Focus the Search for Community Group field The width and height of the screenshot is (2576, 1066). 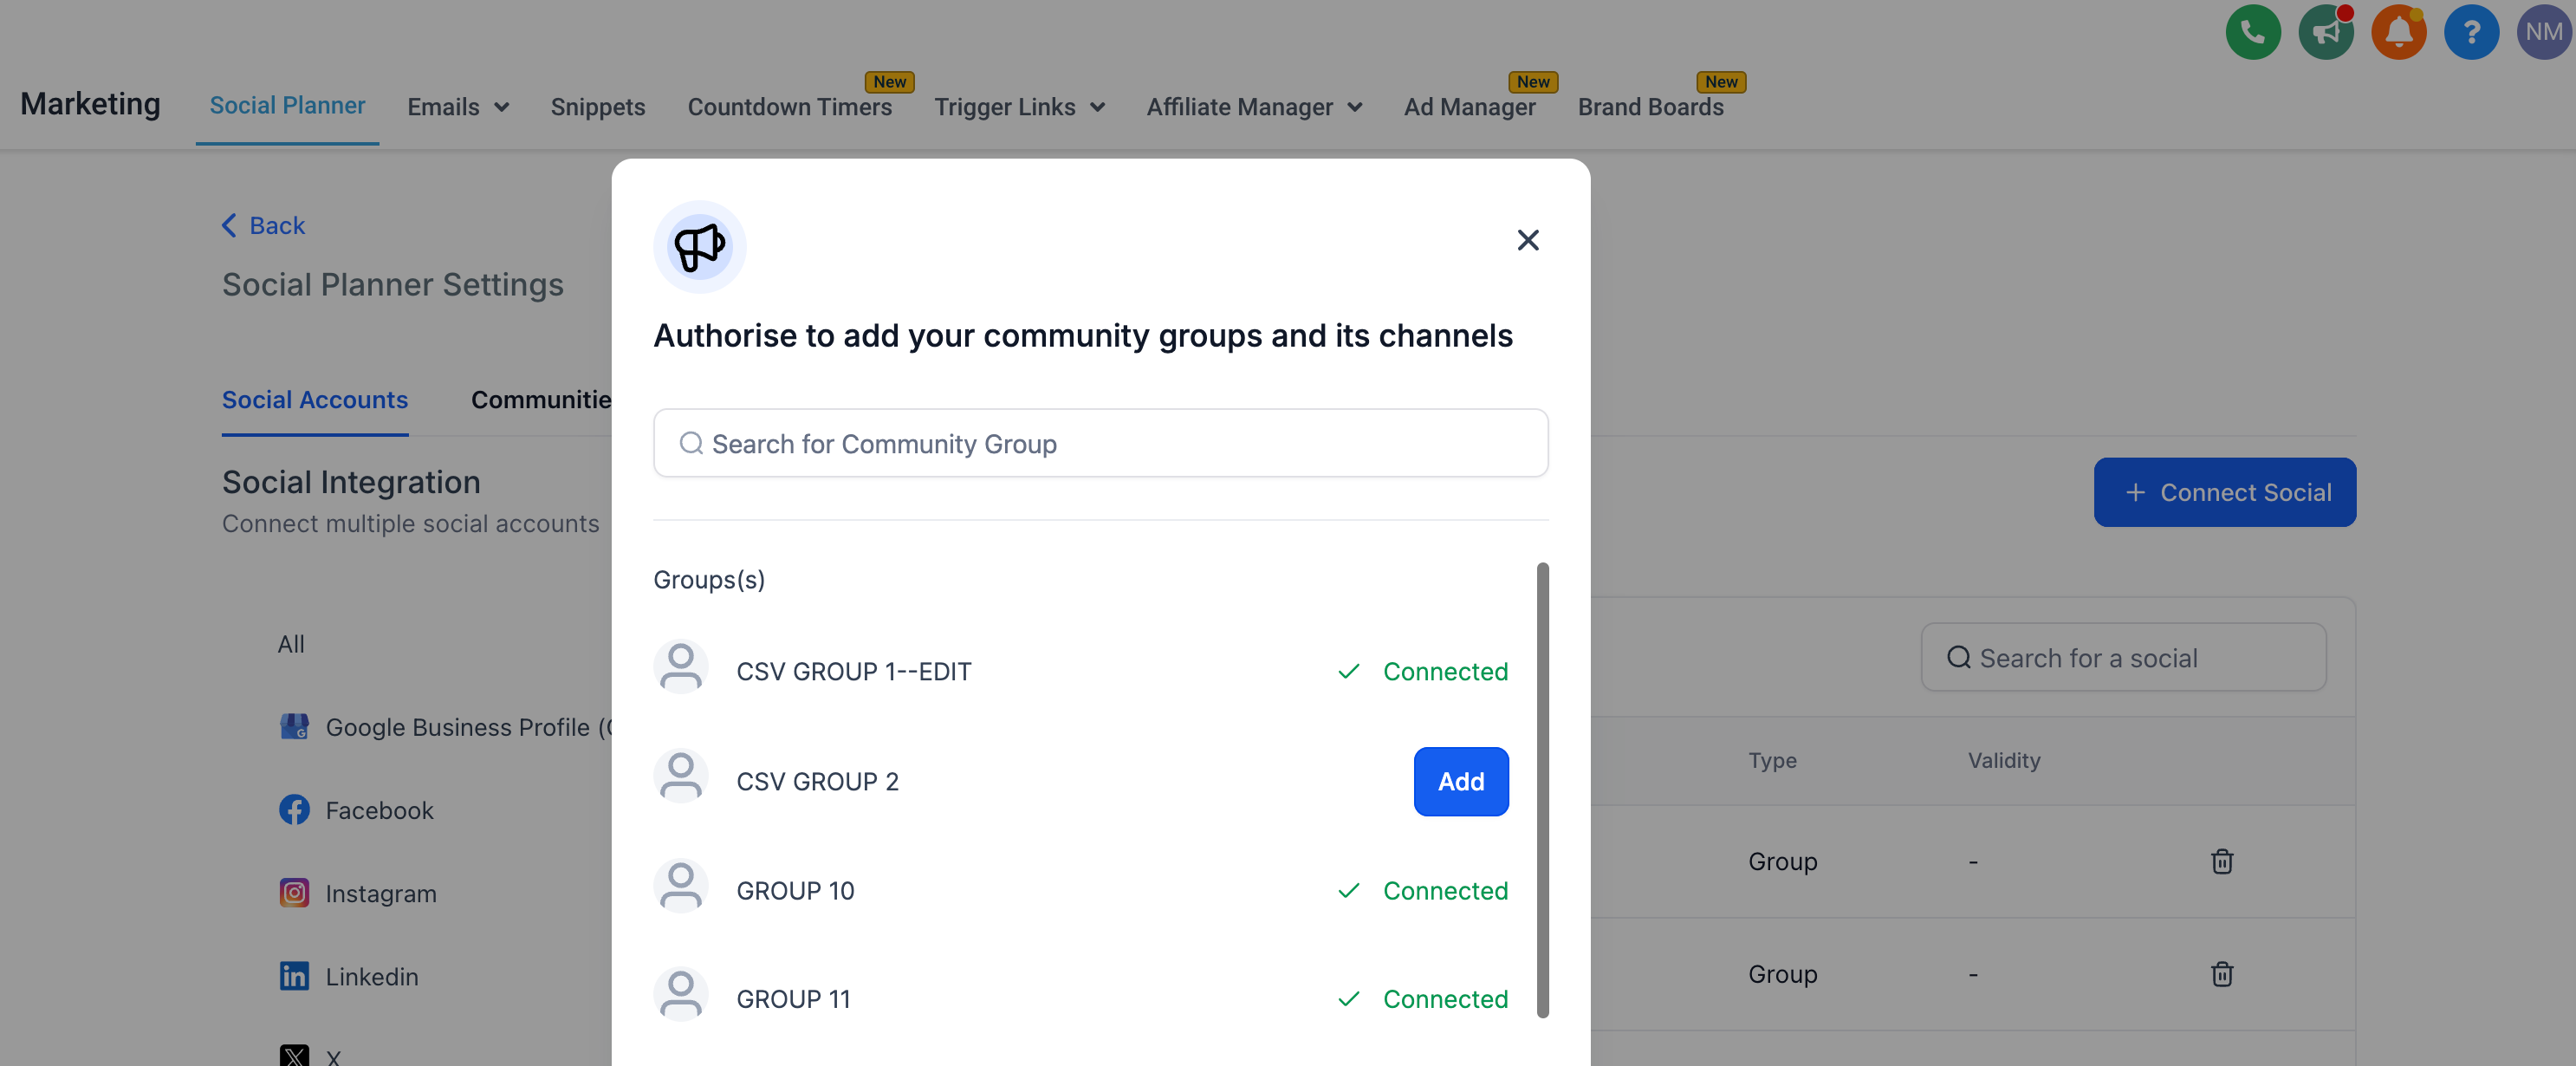1100,443
